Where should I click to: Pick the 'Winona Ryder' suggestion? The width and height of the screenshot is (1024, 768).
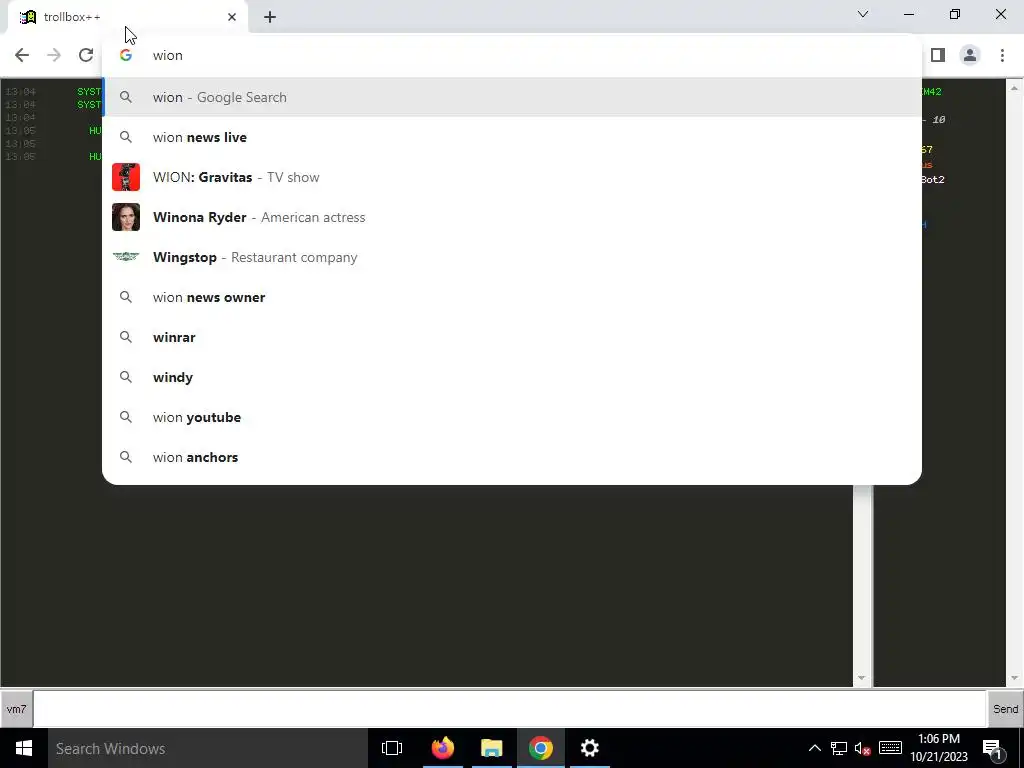click(512, 217)
